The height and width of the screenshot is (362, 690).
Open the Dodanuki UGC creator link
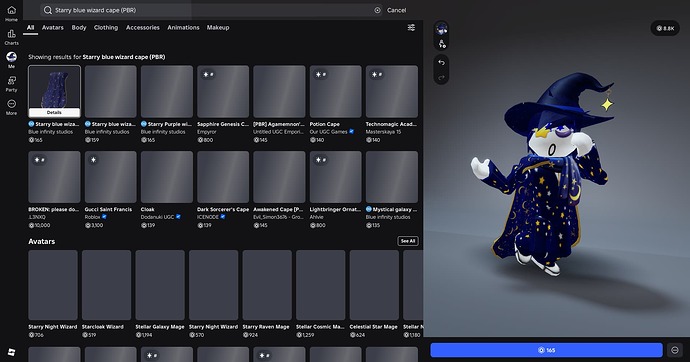(158, 217)
